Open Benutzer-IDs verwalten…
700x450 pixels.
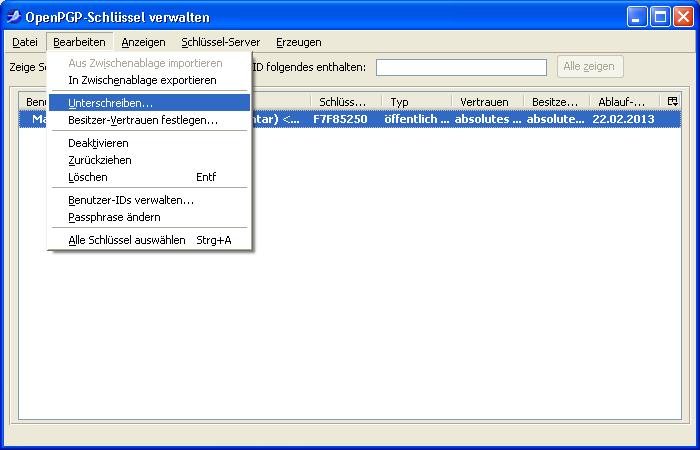tap(149, 200)
